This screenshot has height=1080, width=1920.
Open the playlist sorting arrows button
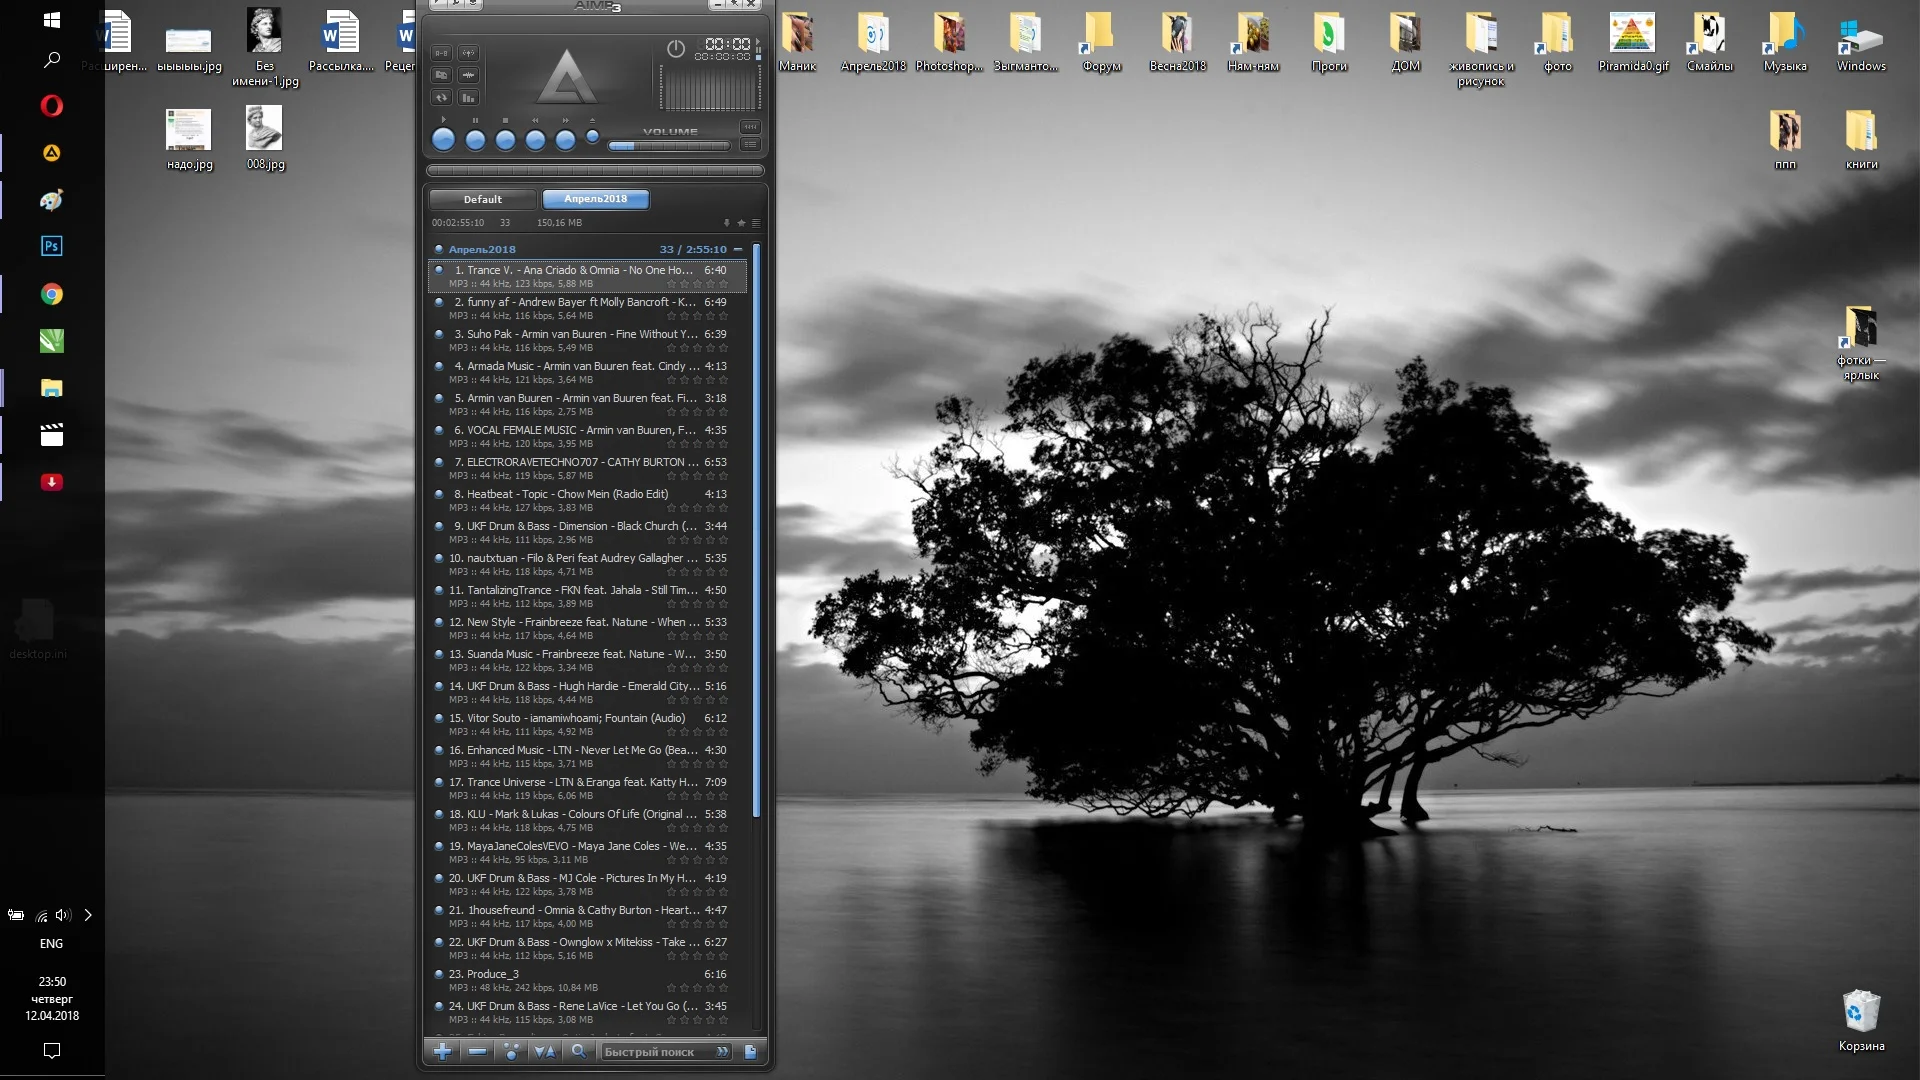(x=545, y=1051)
